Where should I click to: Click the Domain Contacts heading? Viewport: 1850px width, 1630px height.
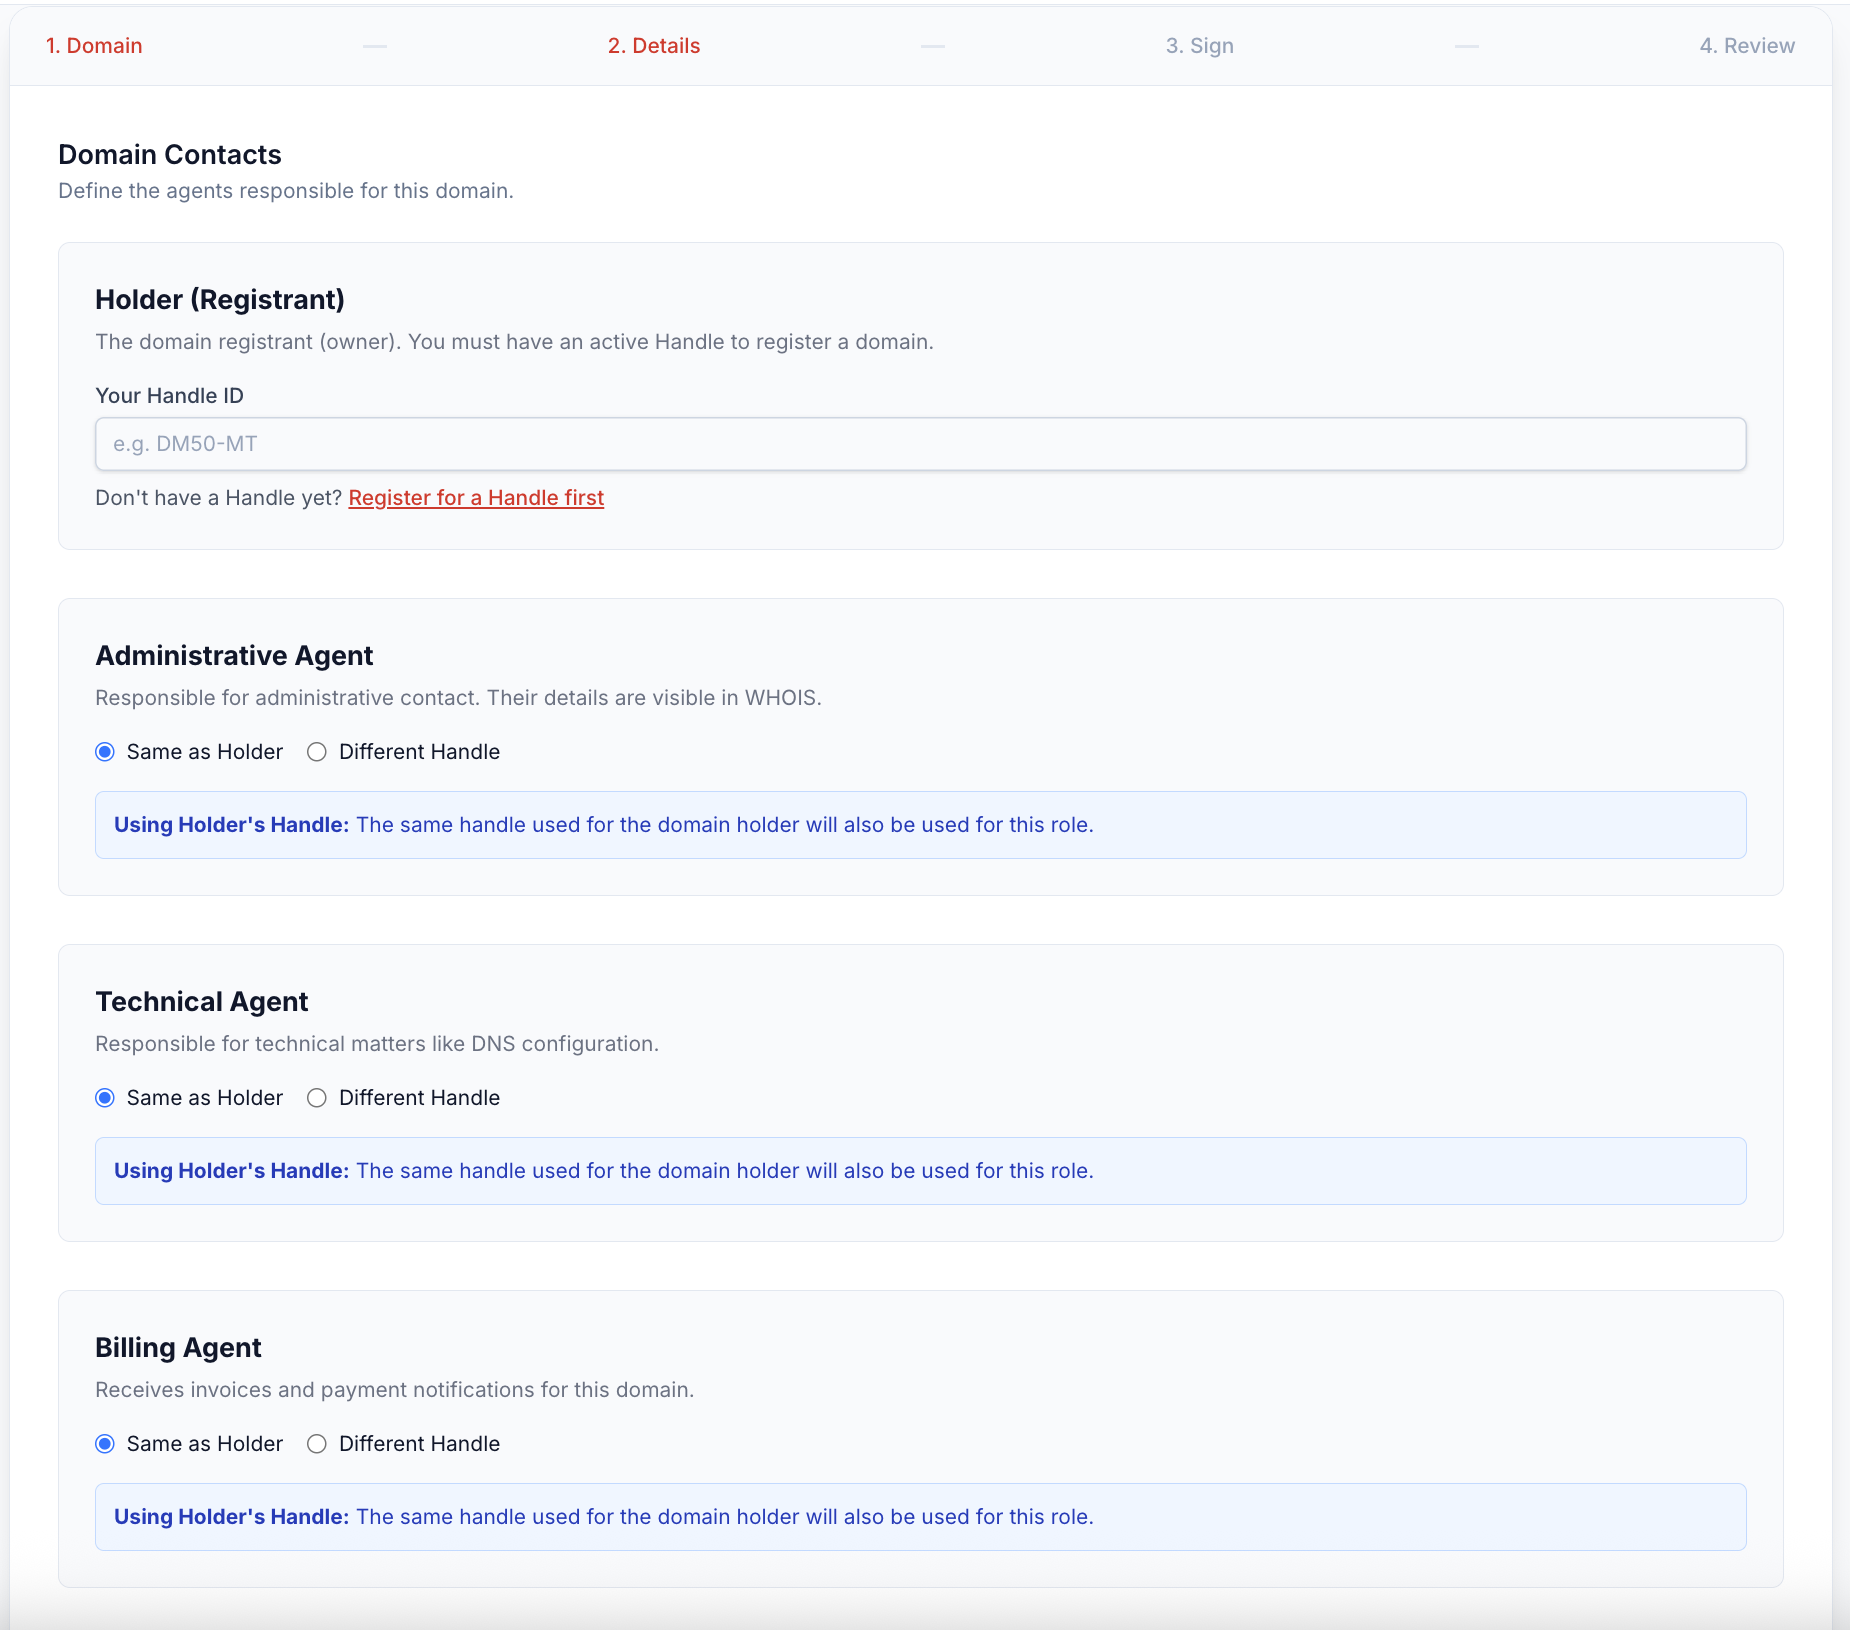[x=170, y=155]
